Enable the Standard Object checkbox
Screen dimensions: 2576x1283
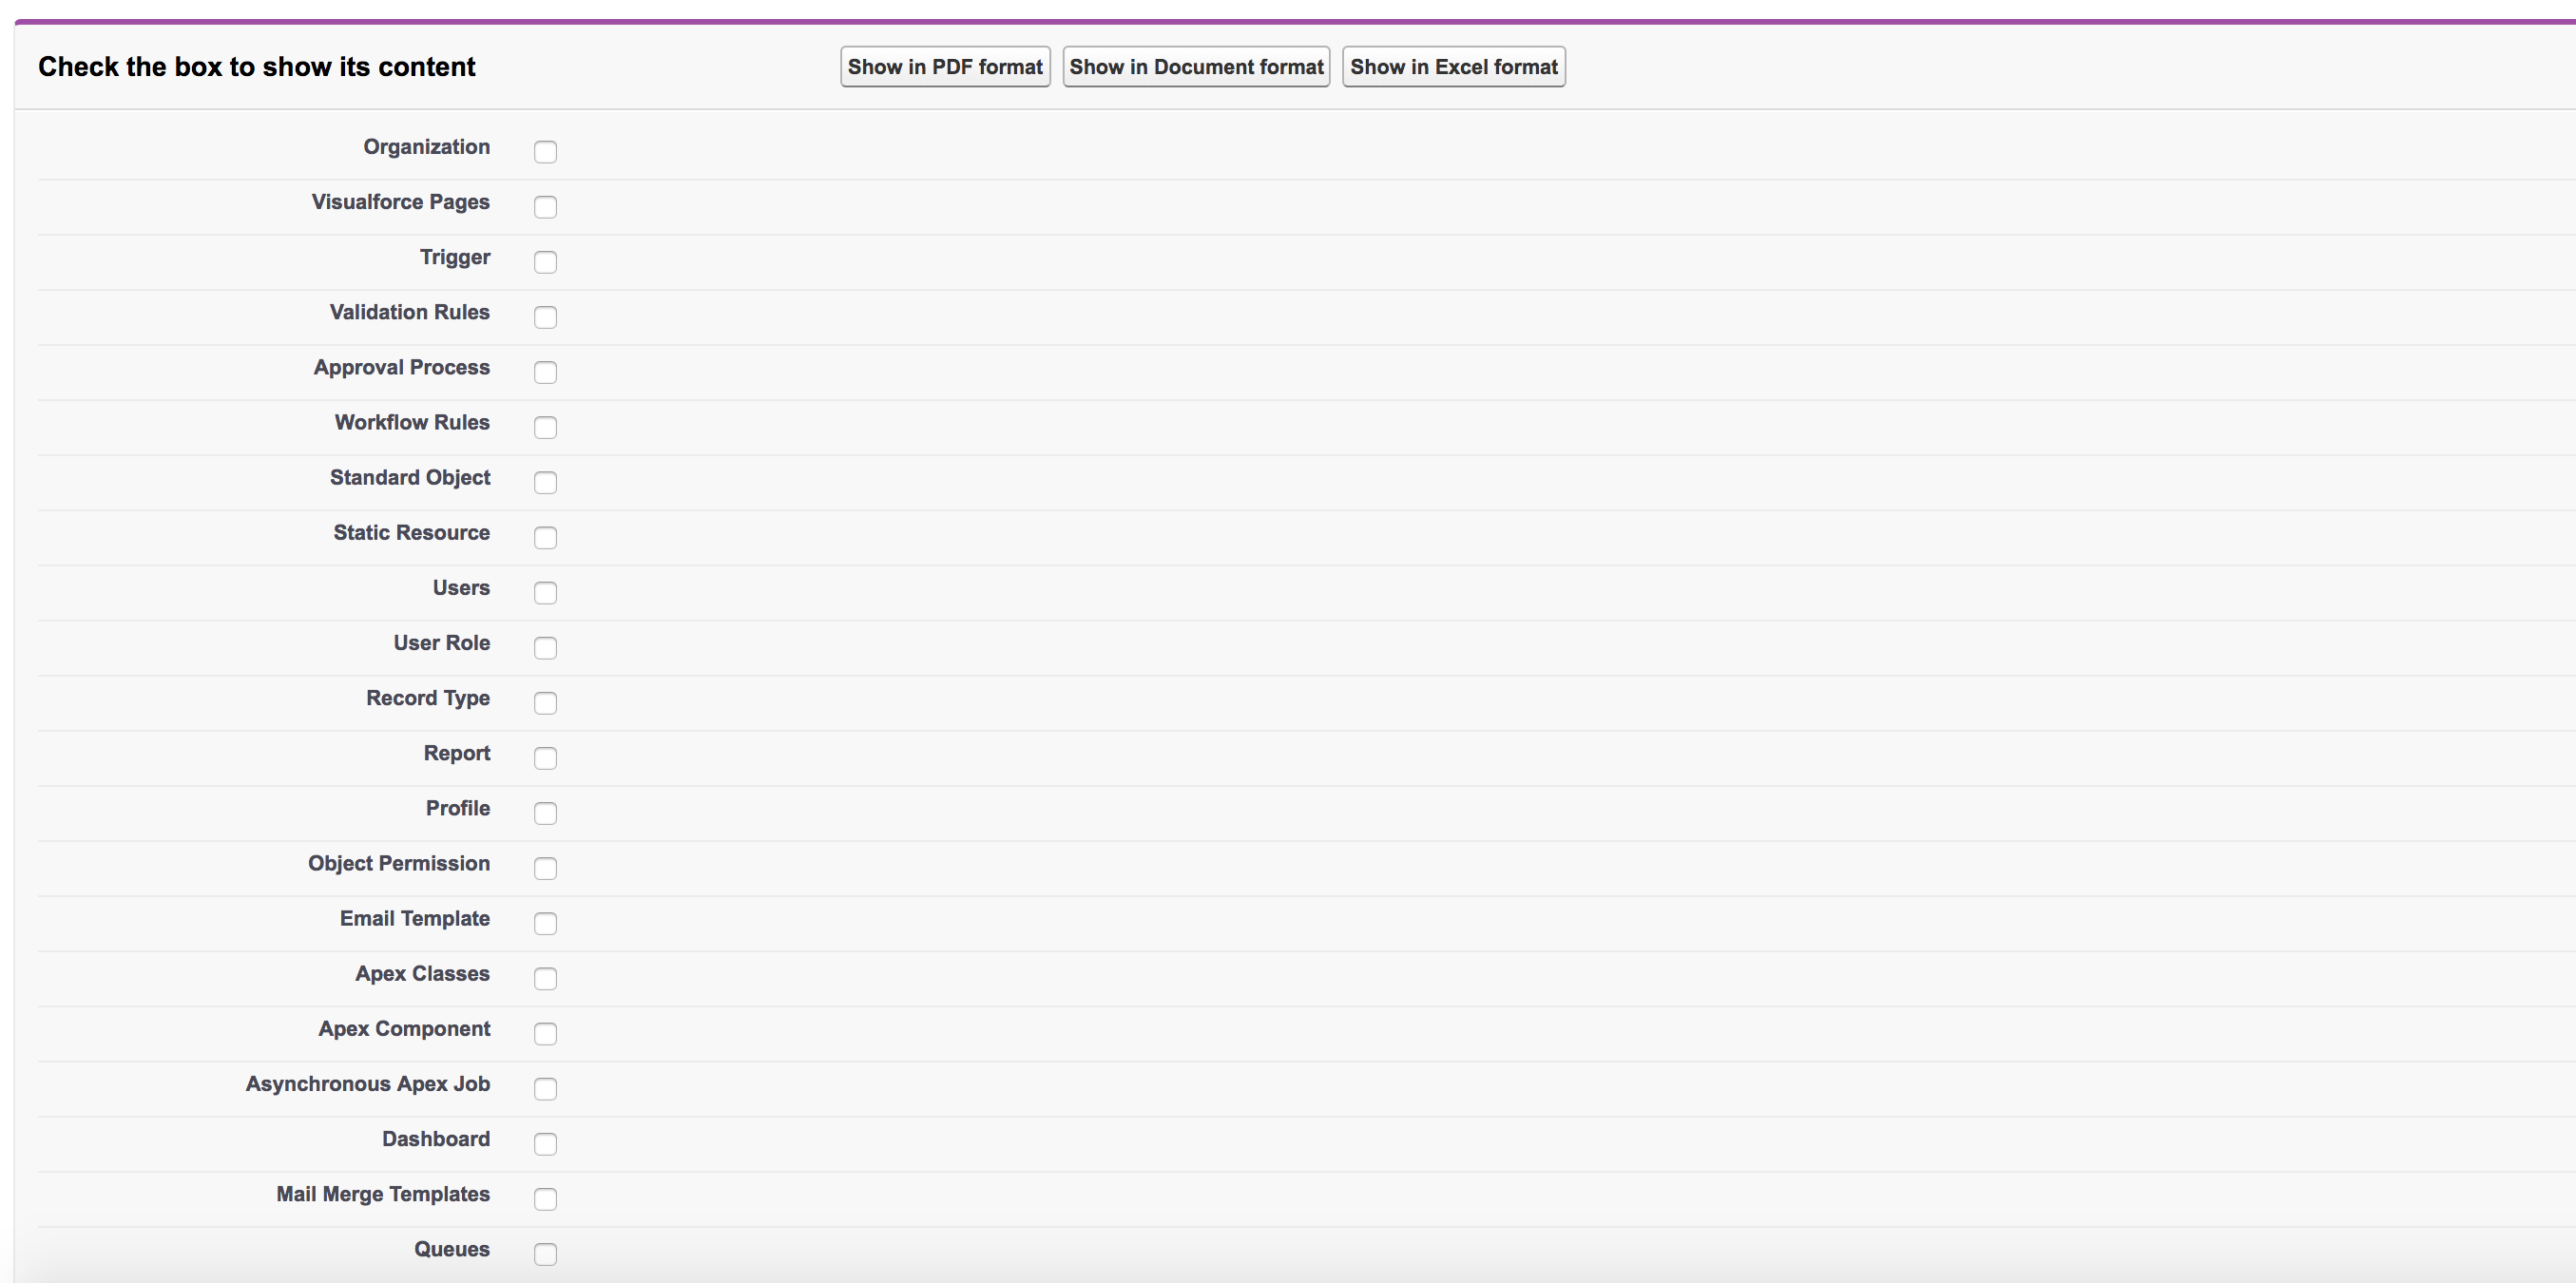click(545, 482)
